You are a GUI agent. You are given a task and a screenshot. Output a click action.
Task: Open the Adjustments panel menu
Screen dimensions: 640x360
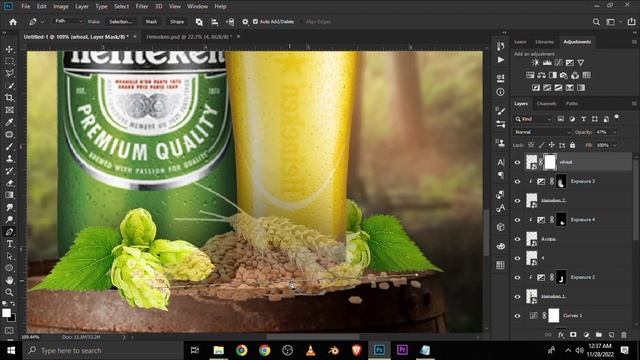634,42
